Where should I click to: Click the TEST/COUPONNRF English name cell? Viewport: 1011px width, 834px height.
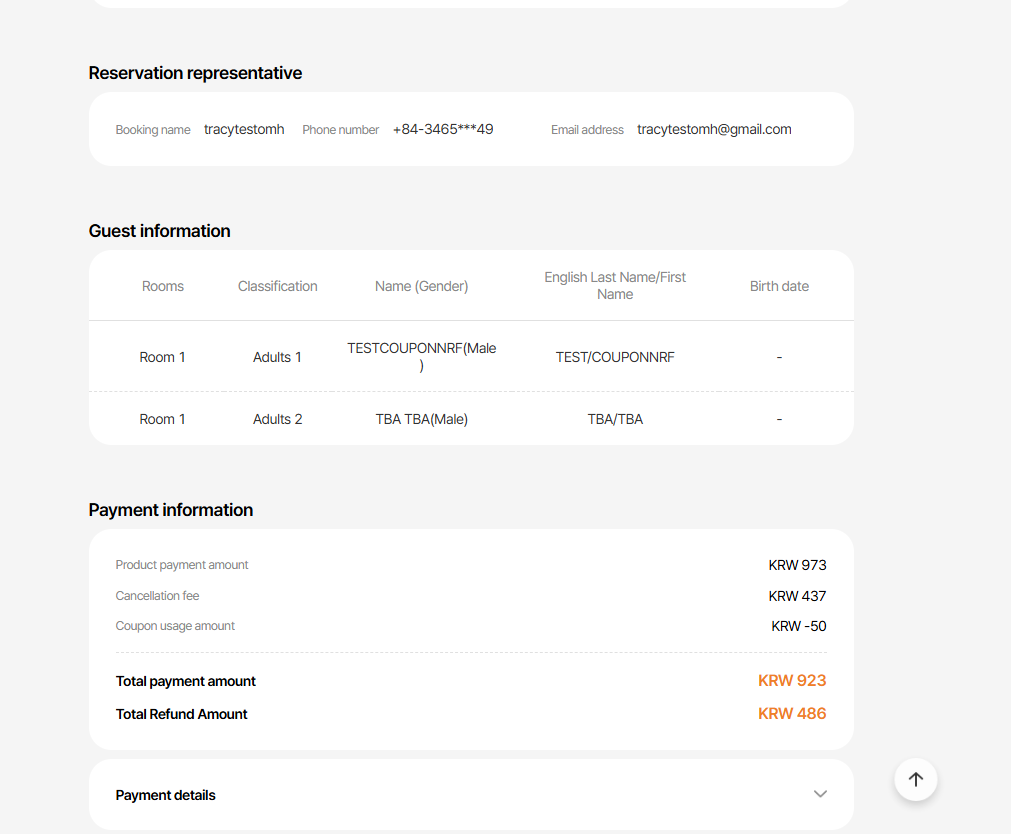click(x=615, y=357)
